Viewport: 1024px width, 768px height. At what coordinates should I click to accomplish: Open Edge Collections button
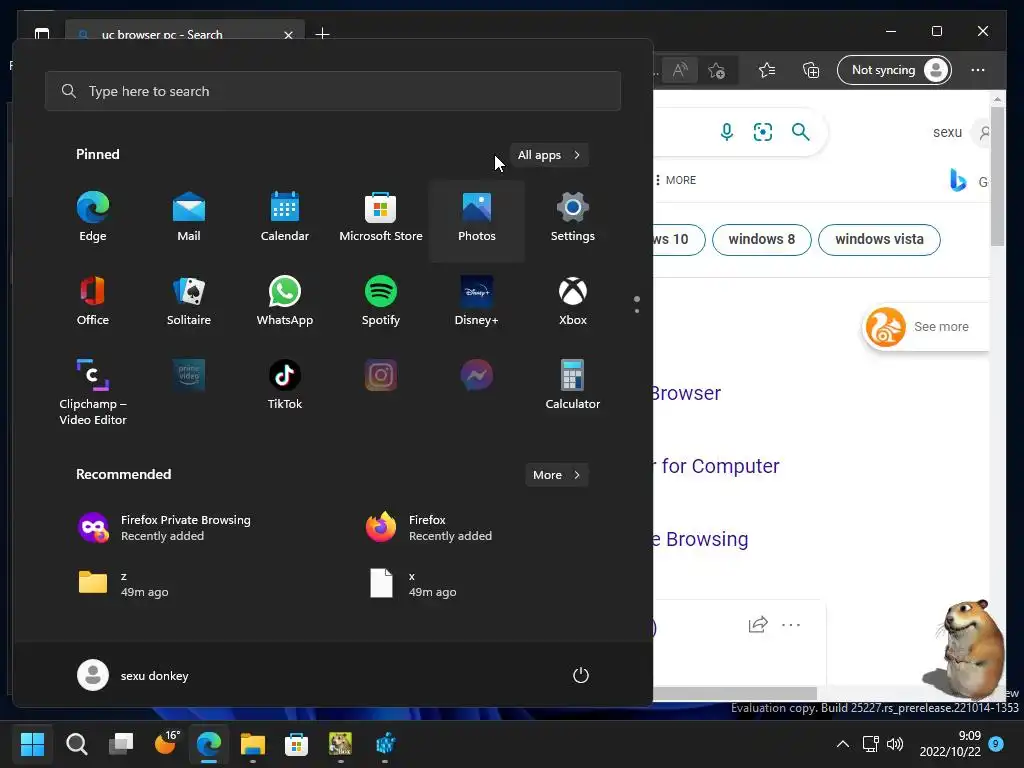pyautogui.click(x=810, y=70)
